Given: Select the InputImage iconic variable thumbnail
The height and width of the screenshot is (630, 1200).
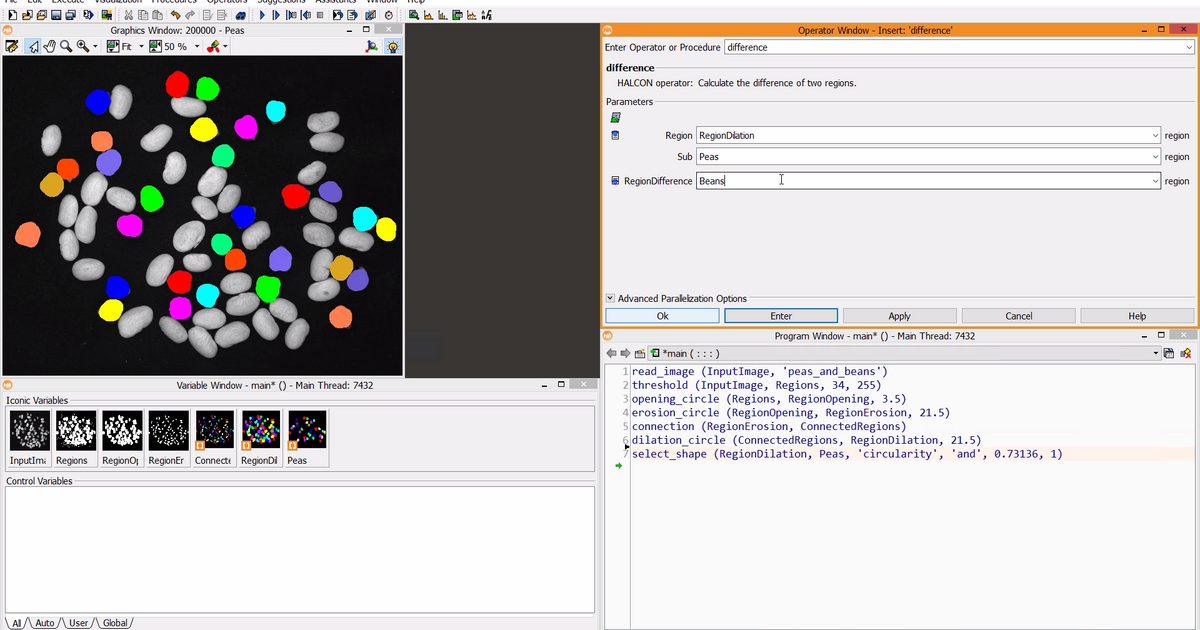Looking at the screenshot, I should [28, 430].
